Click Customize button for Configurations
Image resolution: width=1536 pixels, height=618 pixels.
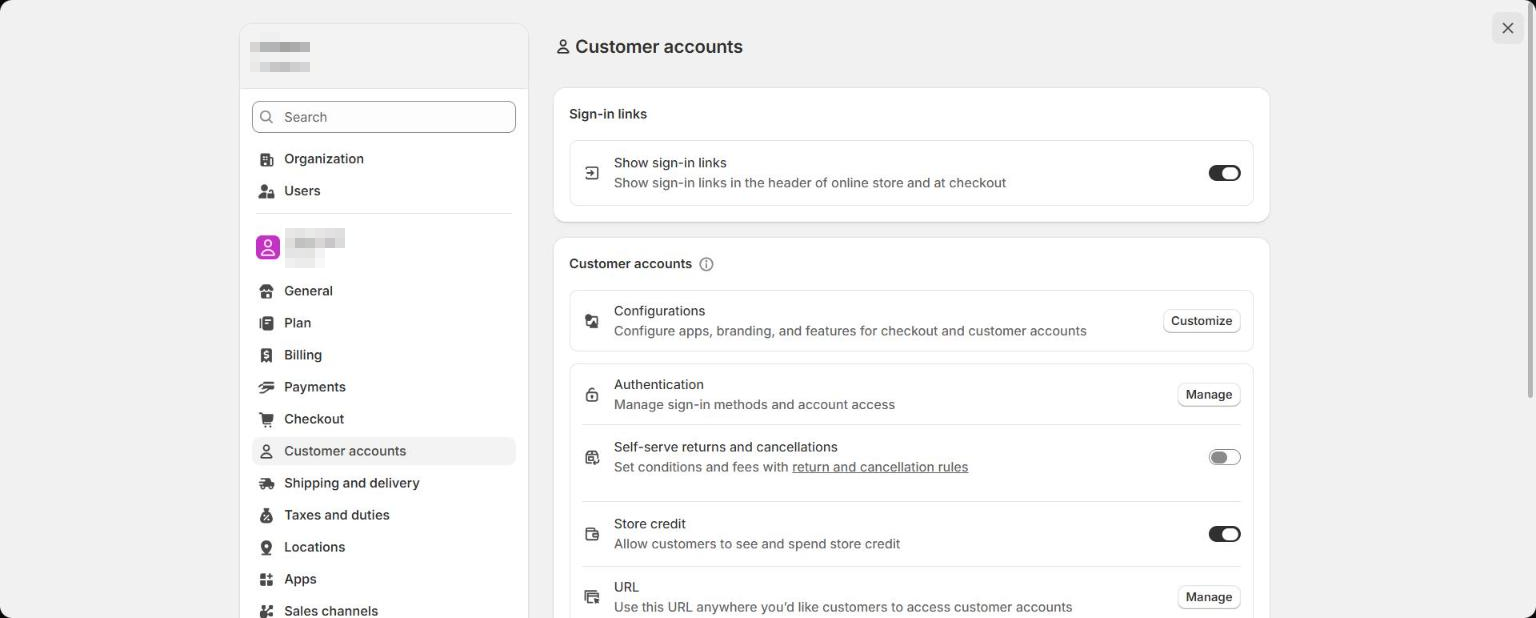click(x=1201, y=321)
